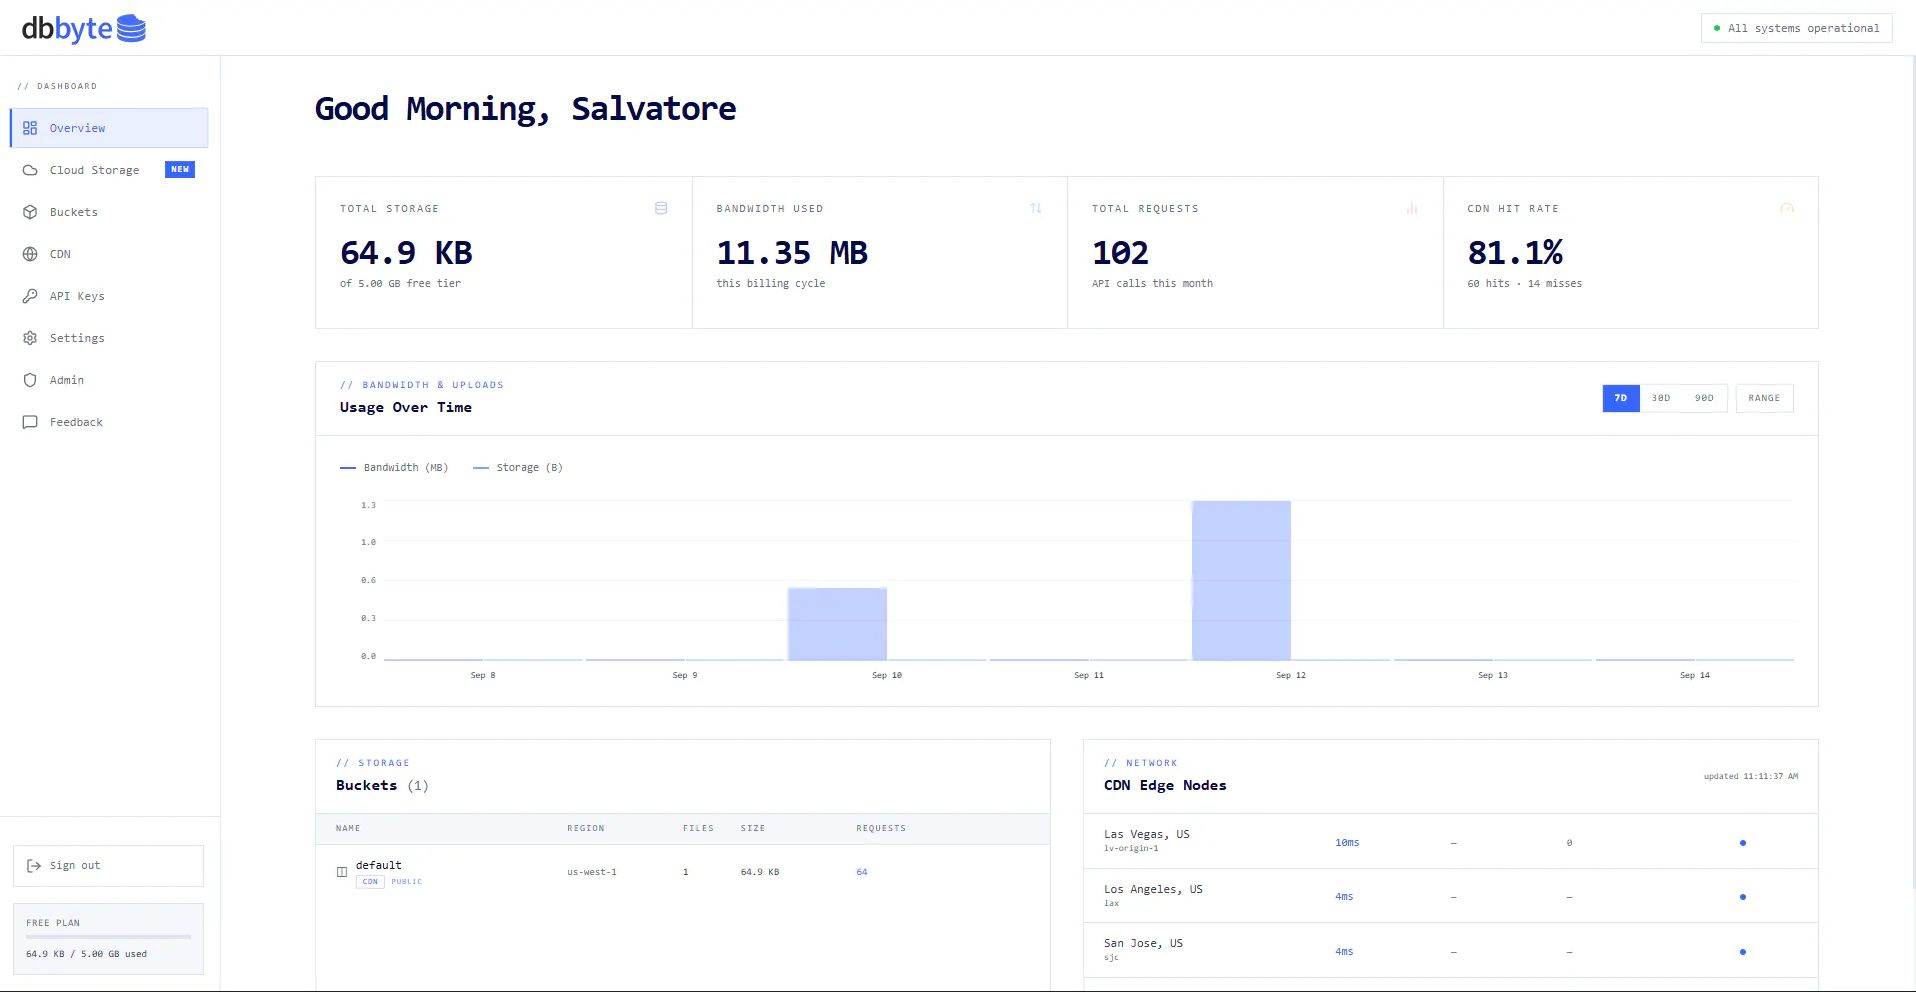Click the Cloud Storage cloud icon
This screenshot has height=992, width=1916.
point(30,170)
